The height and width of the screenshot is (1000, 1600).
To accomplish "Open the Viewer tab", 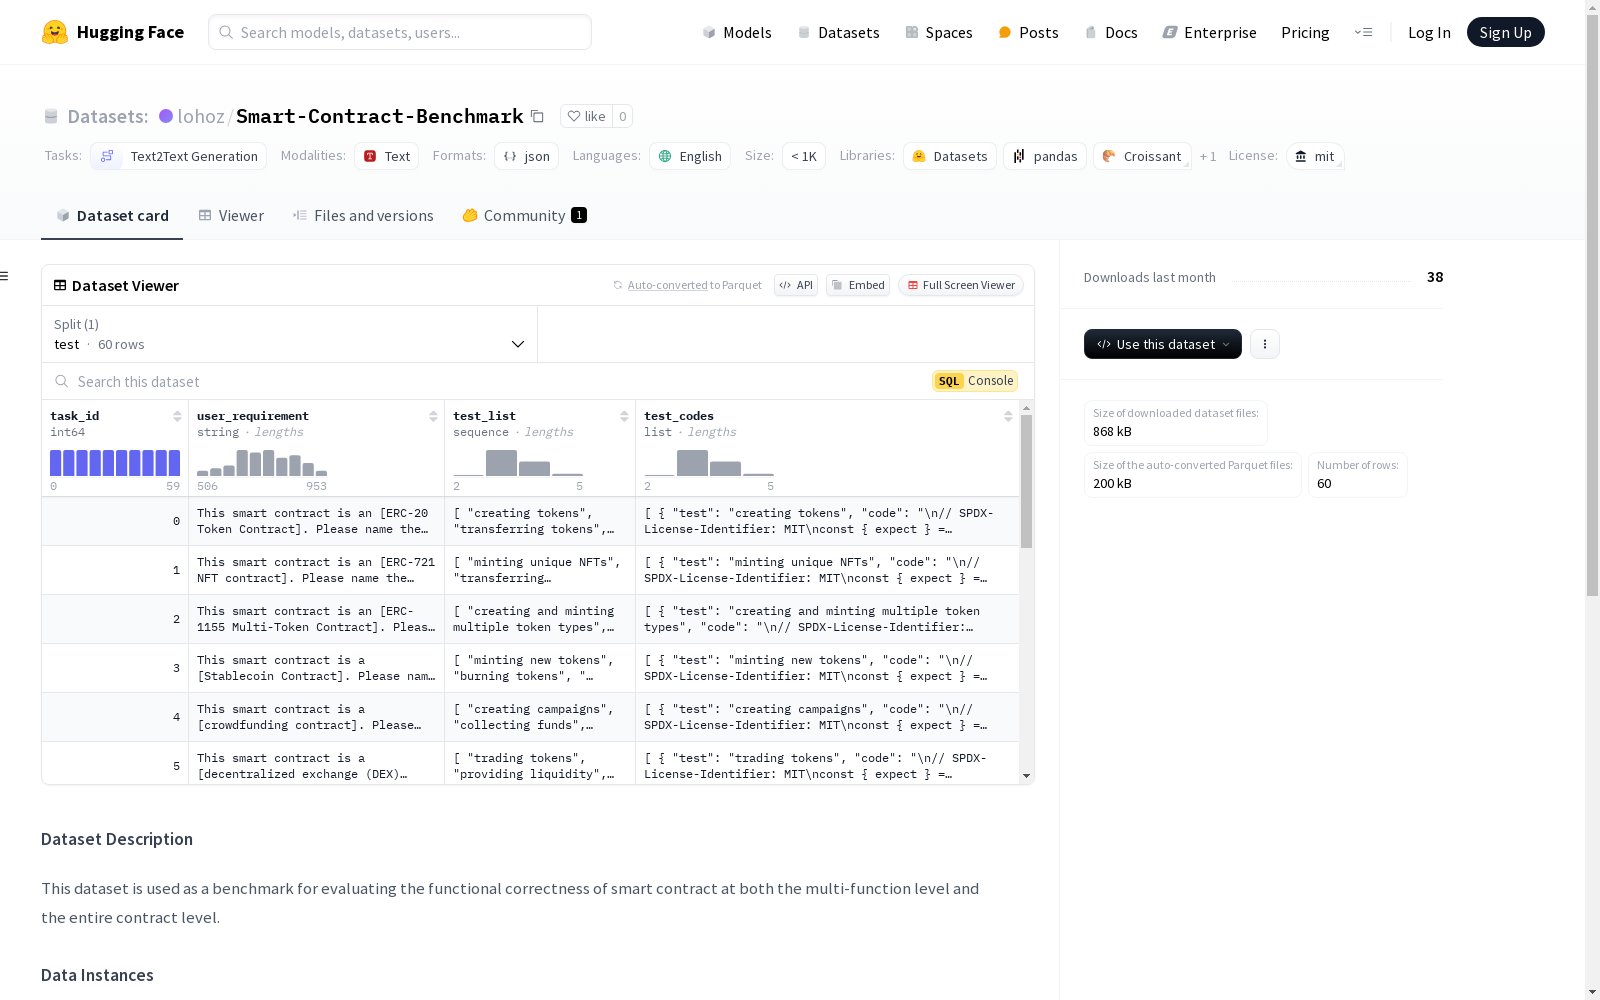I will 231,216.
